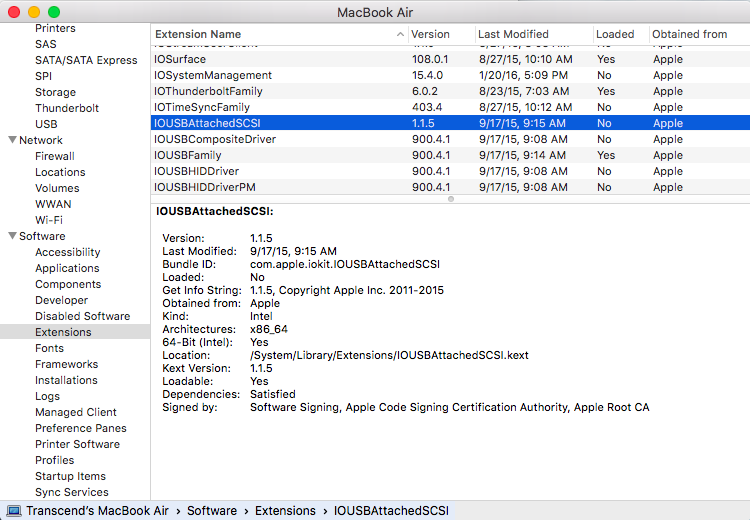Click the Get Info String copyright value
This screenshot has width=750, height=520.
347,290
